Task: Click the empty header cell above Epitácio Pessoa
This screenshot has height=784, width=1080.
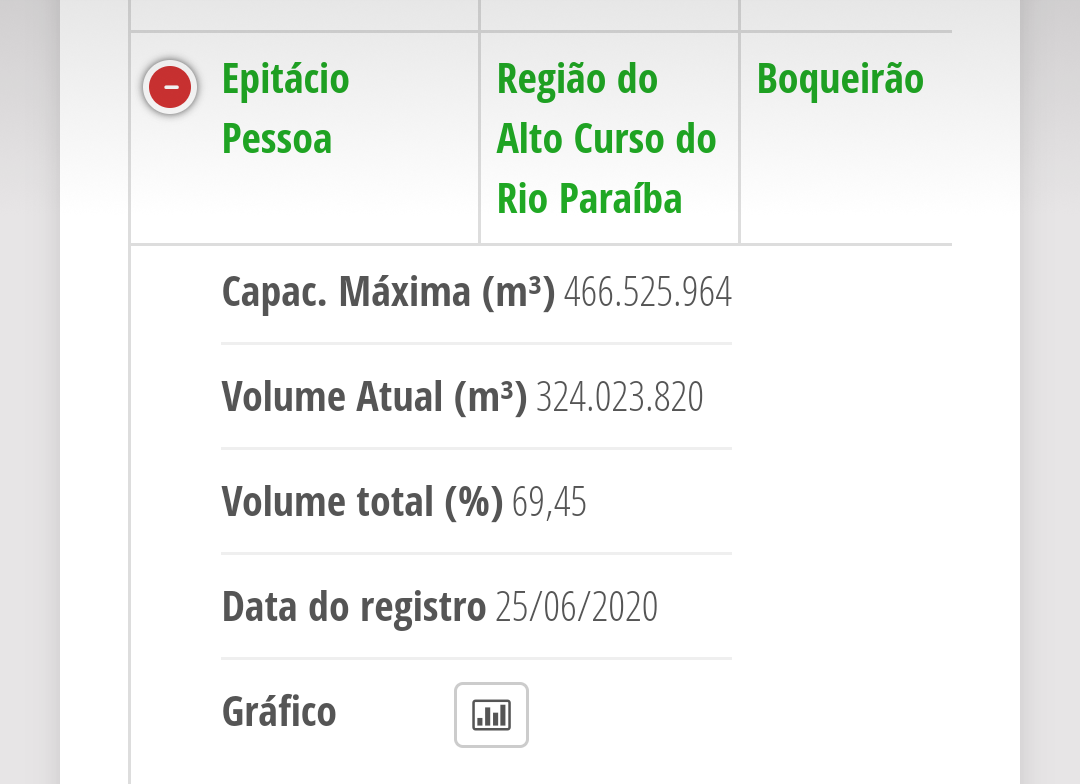Action: 304,15
